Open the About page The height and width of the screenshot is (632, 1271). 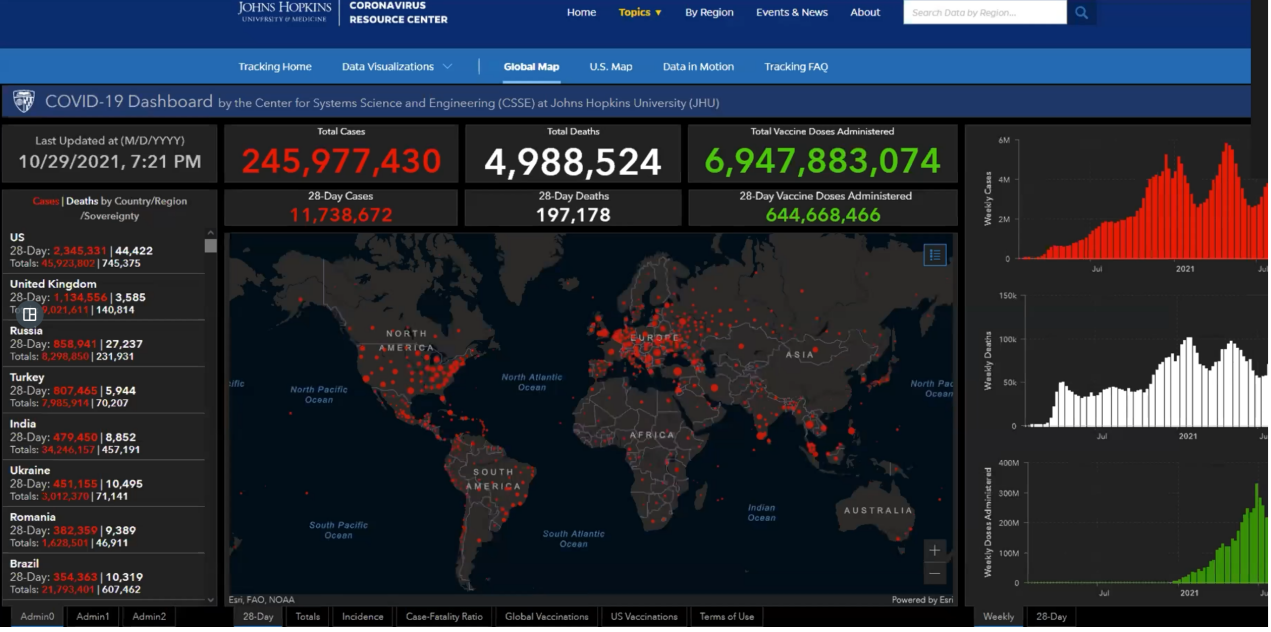[865, 13]
